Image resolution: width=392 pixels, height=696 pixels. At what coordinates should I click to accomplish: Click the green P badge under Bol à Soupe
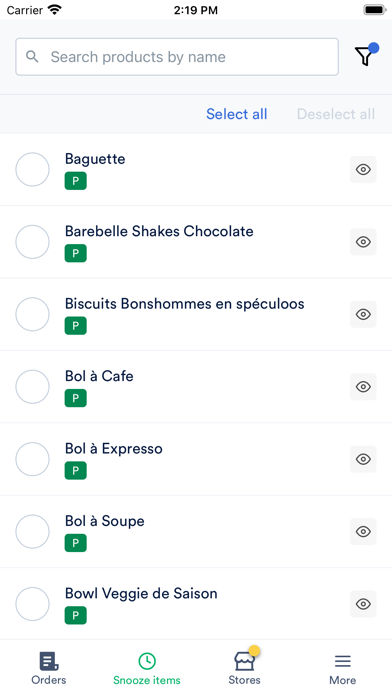click(x=75, y=543)
